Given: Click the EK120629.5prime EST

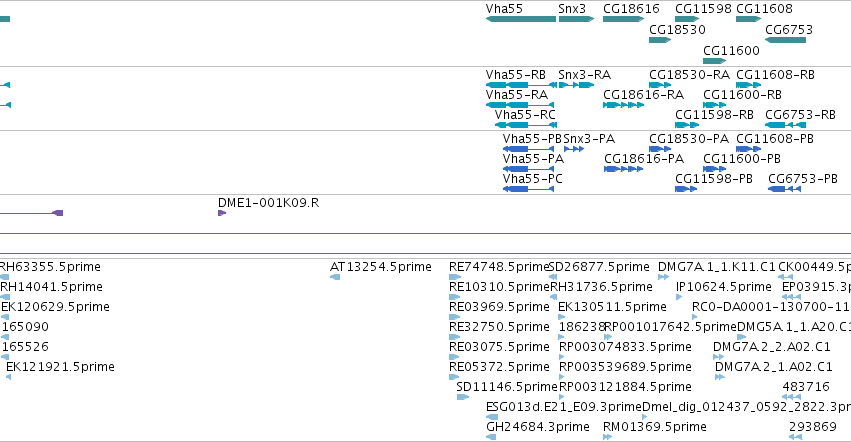Looking at the screenshot, I should pyautogui.click(x=5, y=317).
